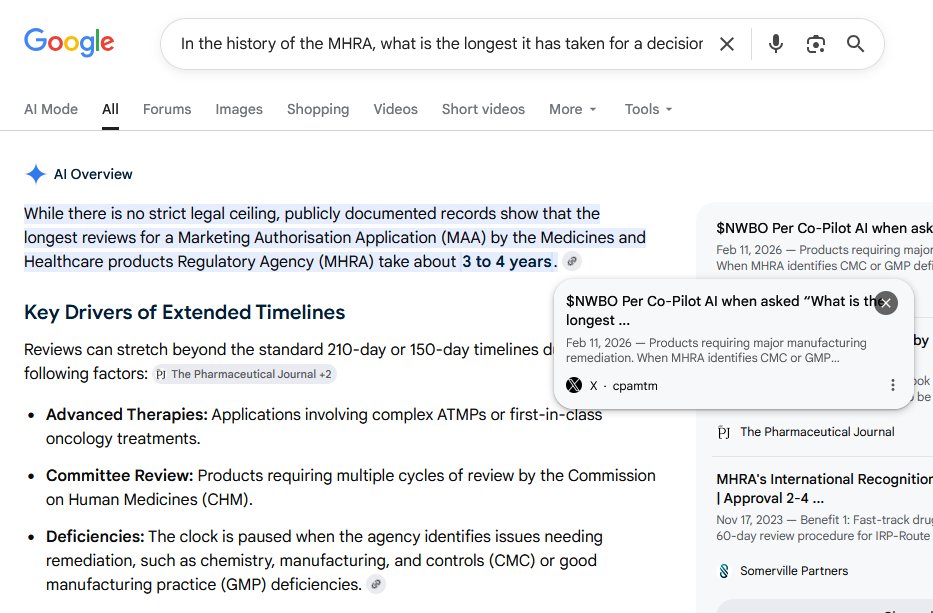Click the X logo icon for cpamtm
The width and height of the screenshot is (933, 613).
[x=574, y=385]
